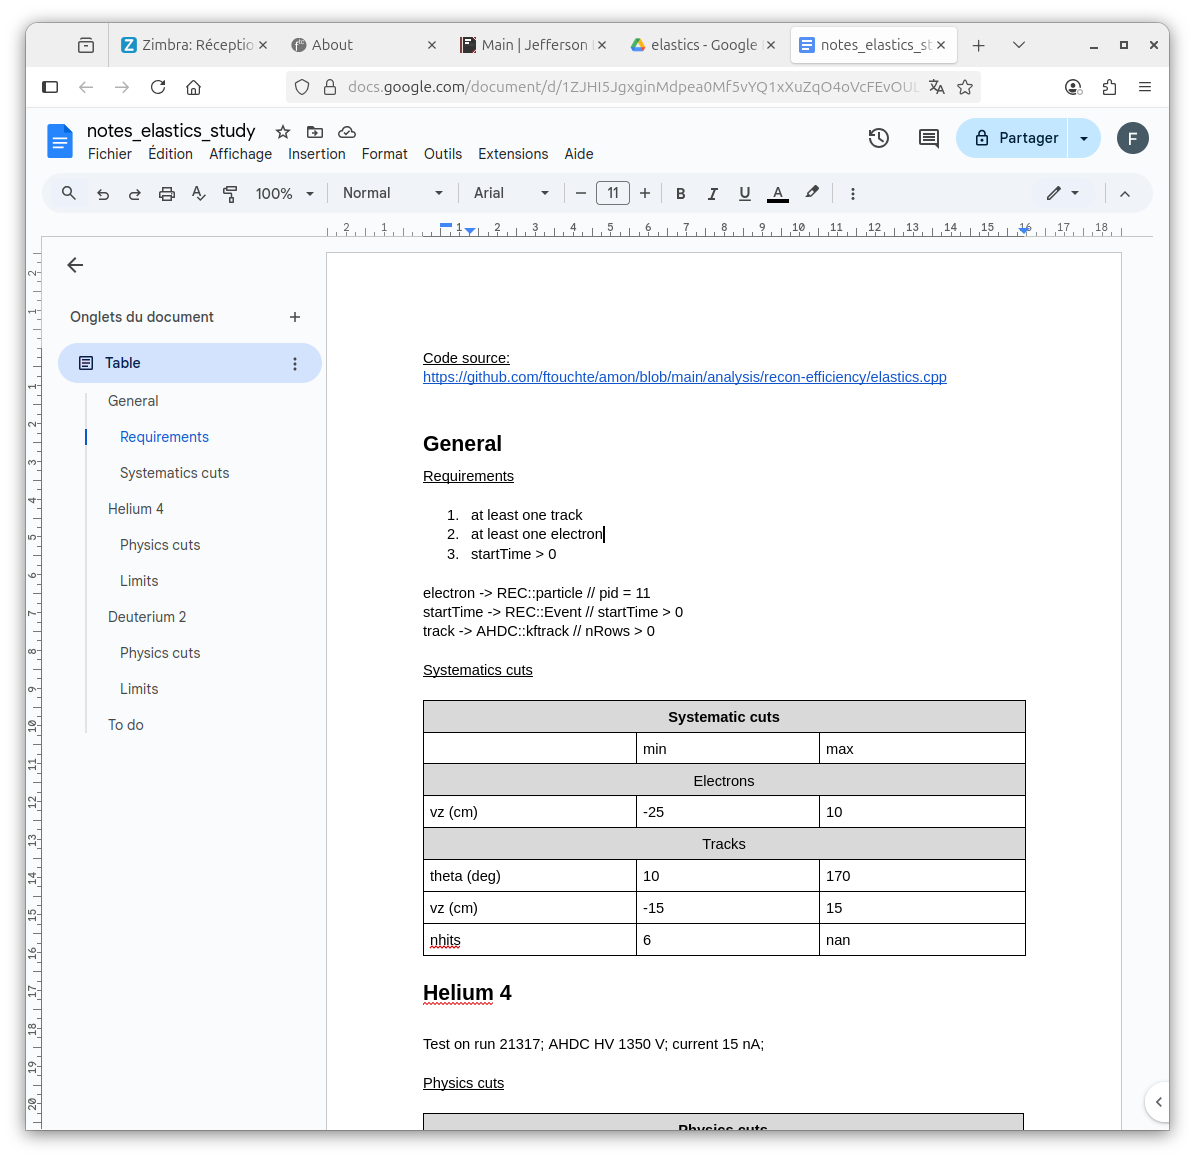Bookmark this page with star icon
The height and width of the screenshot is (1159, 1195).
point(965,88)
